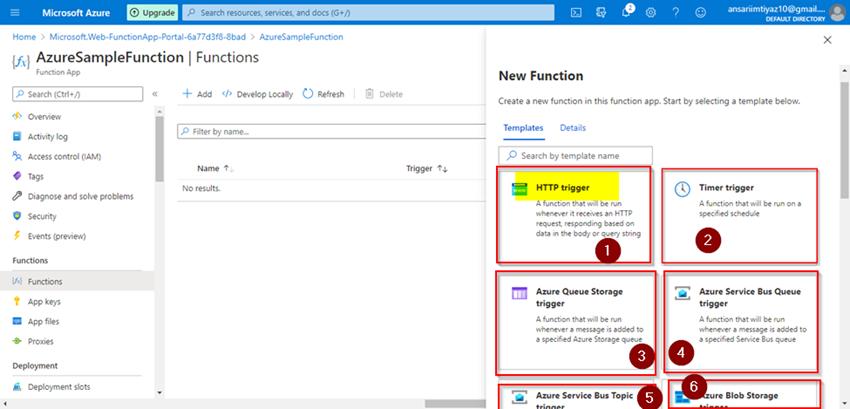Open Directory and subscription filter icon
The image size is (850, 409).
click(601, 12)
